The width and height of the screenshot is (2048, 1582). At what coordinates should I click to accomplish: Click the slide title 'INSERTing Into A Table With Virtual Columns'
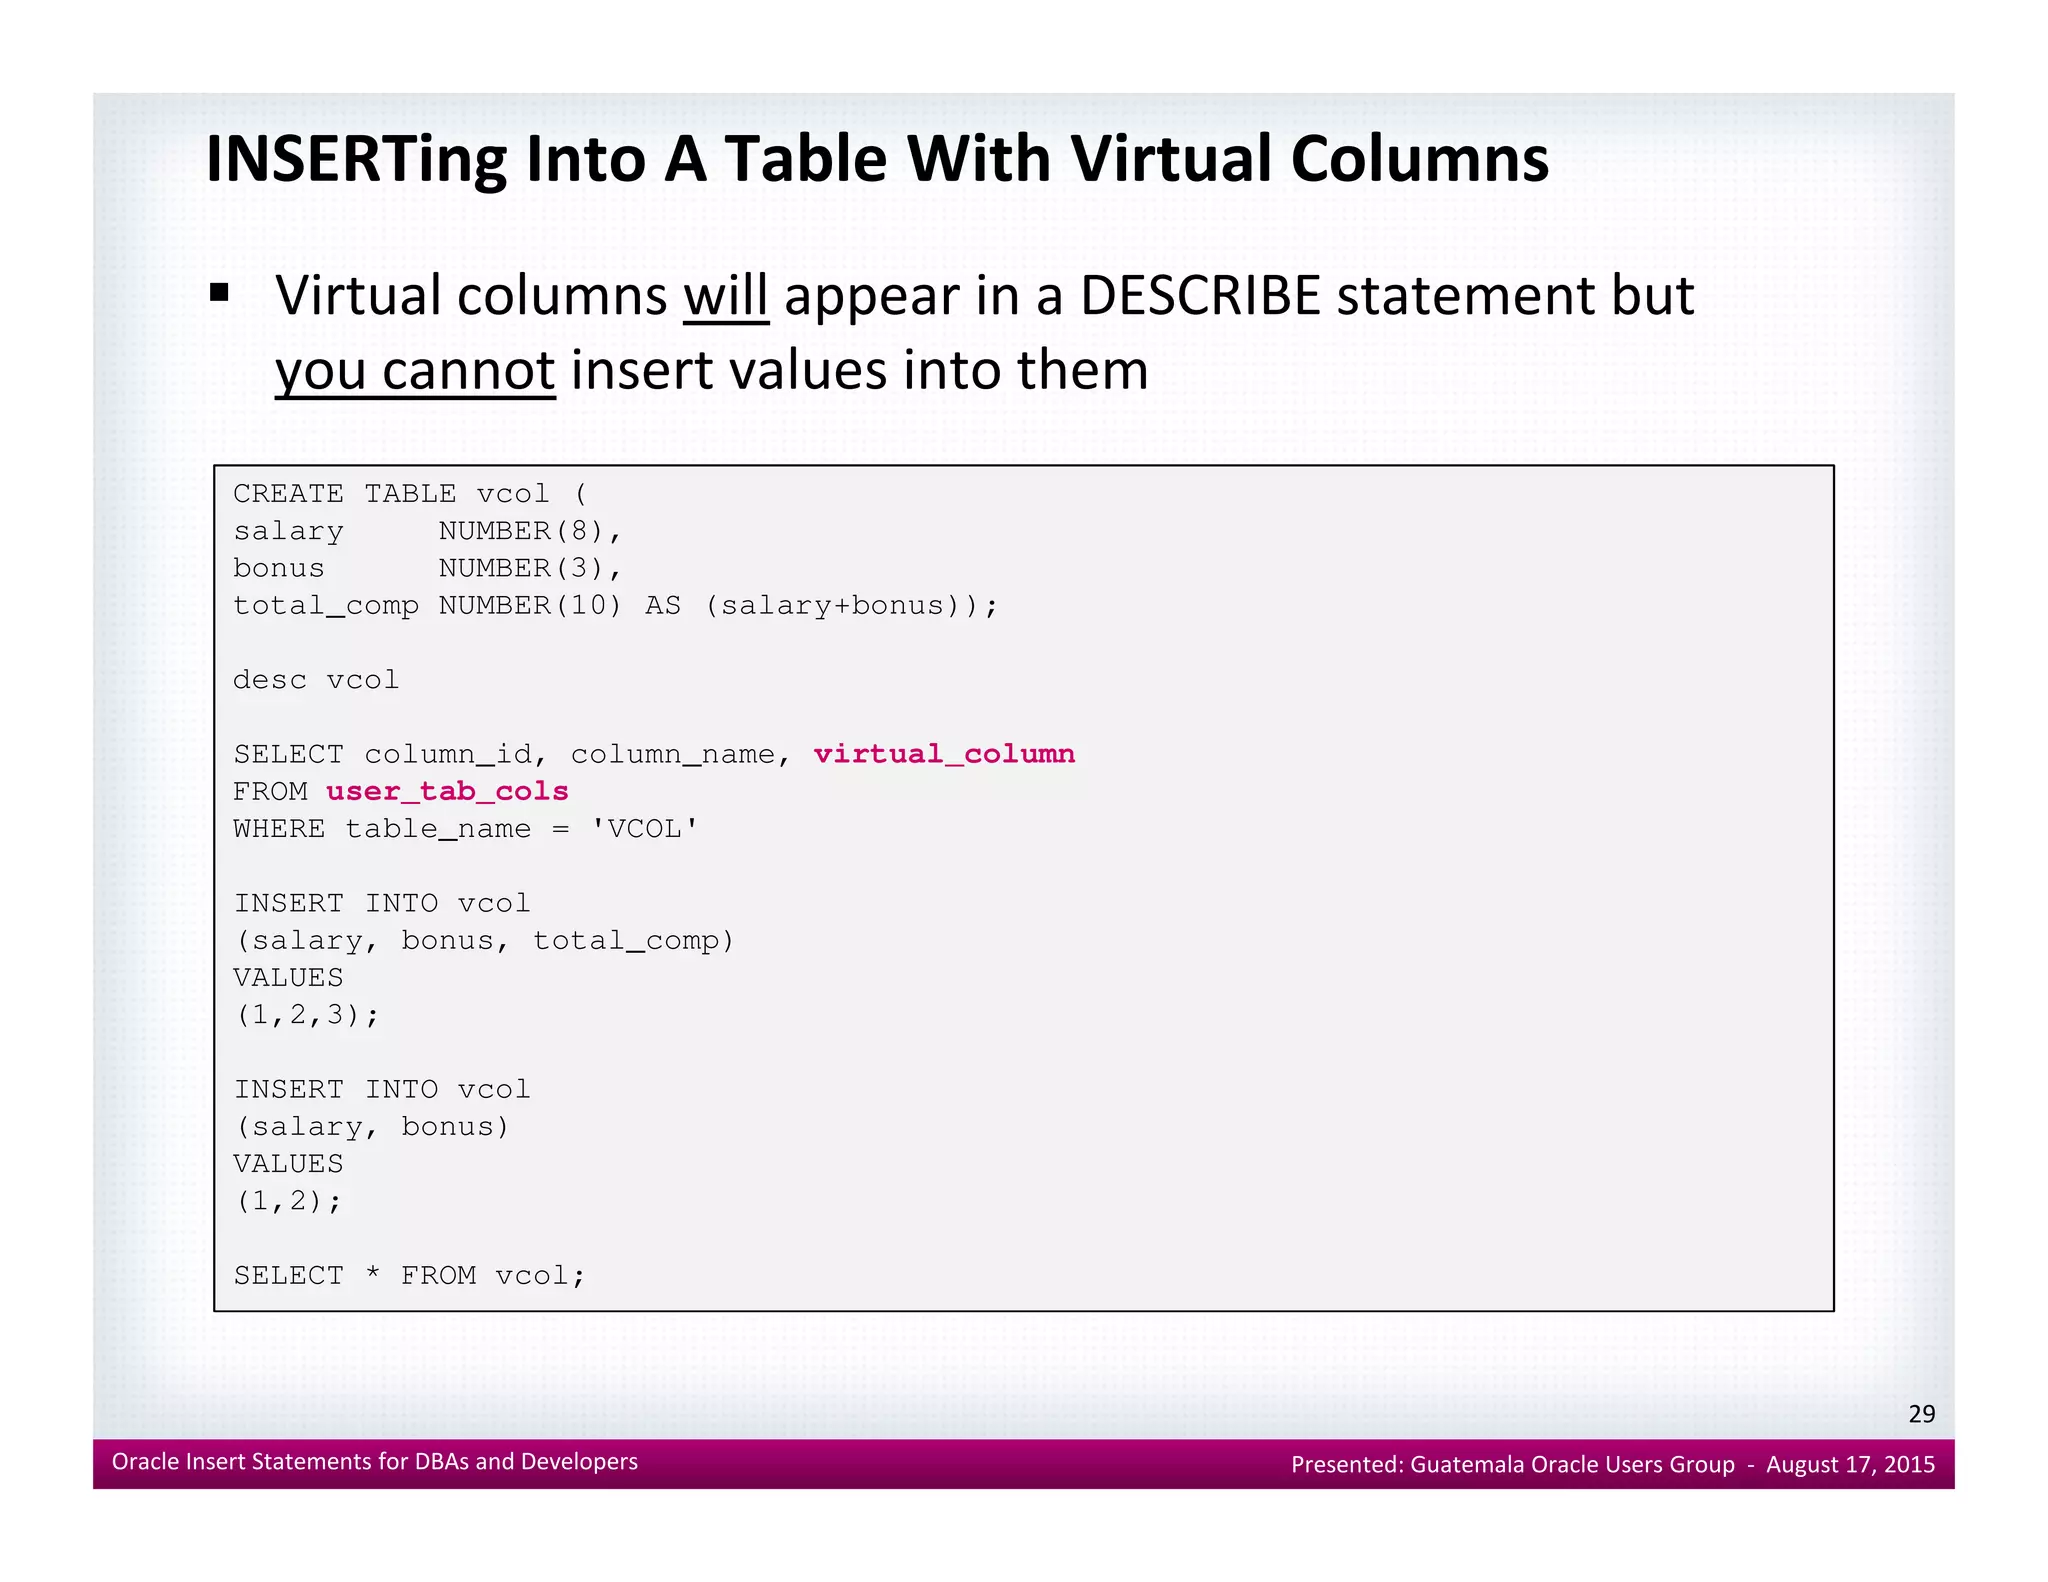(877, 160)
